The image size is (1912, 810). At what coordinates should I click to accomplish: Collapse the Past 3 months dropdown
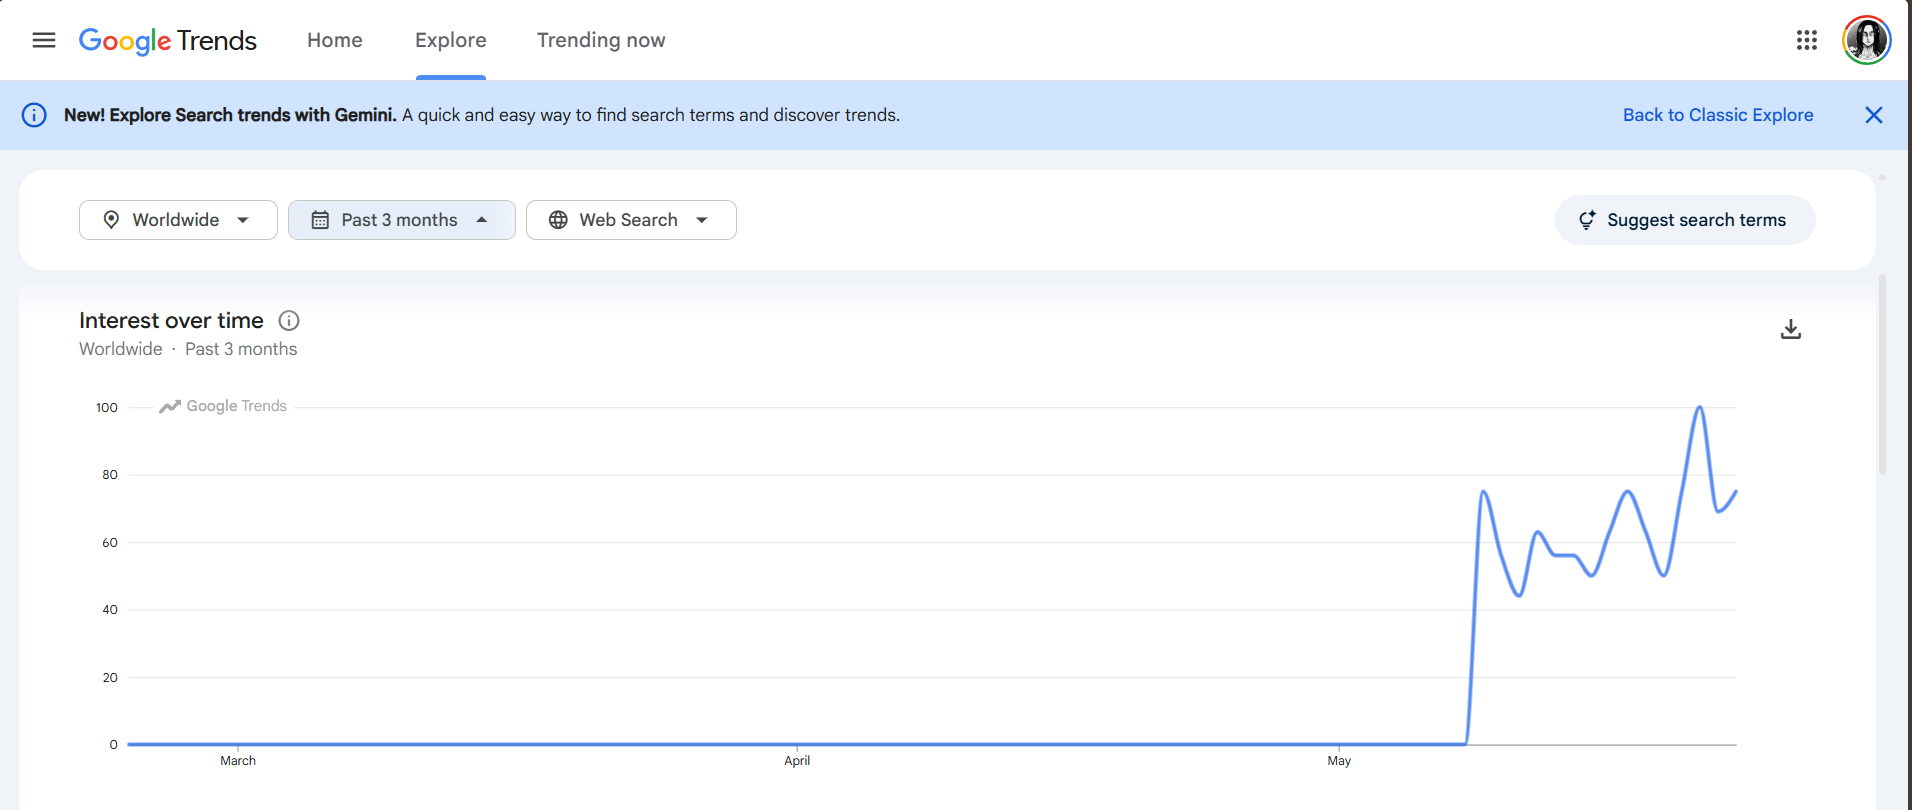402,220
